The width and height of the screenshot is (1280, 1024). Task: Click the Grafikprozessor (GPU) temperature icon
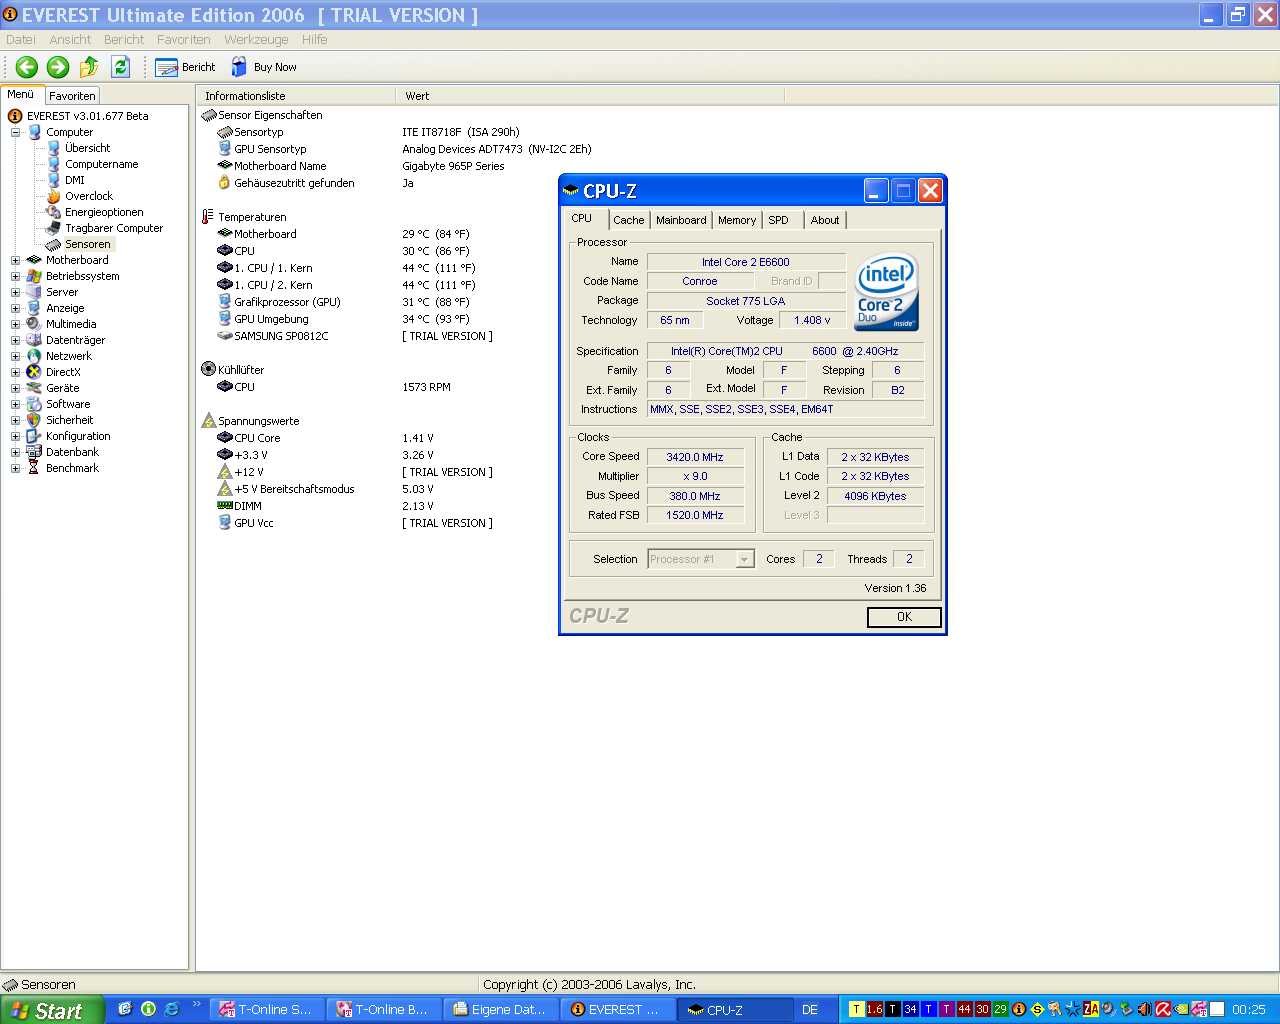225,302
